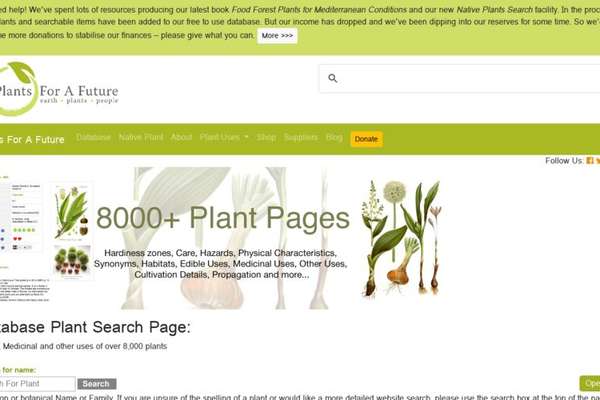
Task: Click the More >>> button in the banner
Action: (277, 36)
